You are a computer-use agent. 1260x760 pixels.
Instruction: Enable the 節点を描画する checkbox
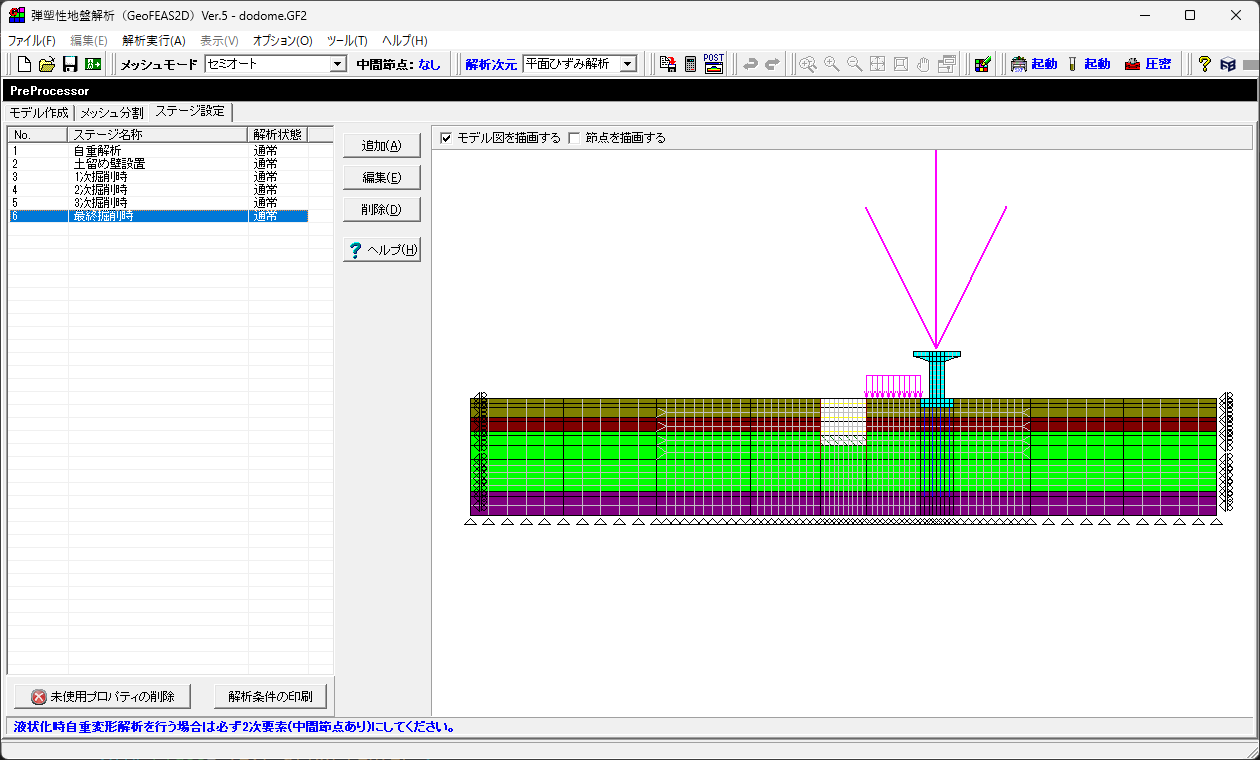click(x=574, y=138)
